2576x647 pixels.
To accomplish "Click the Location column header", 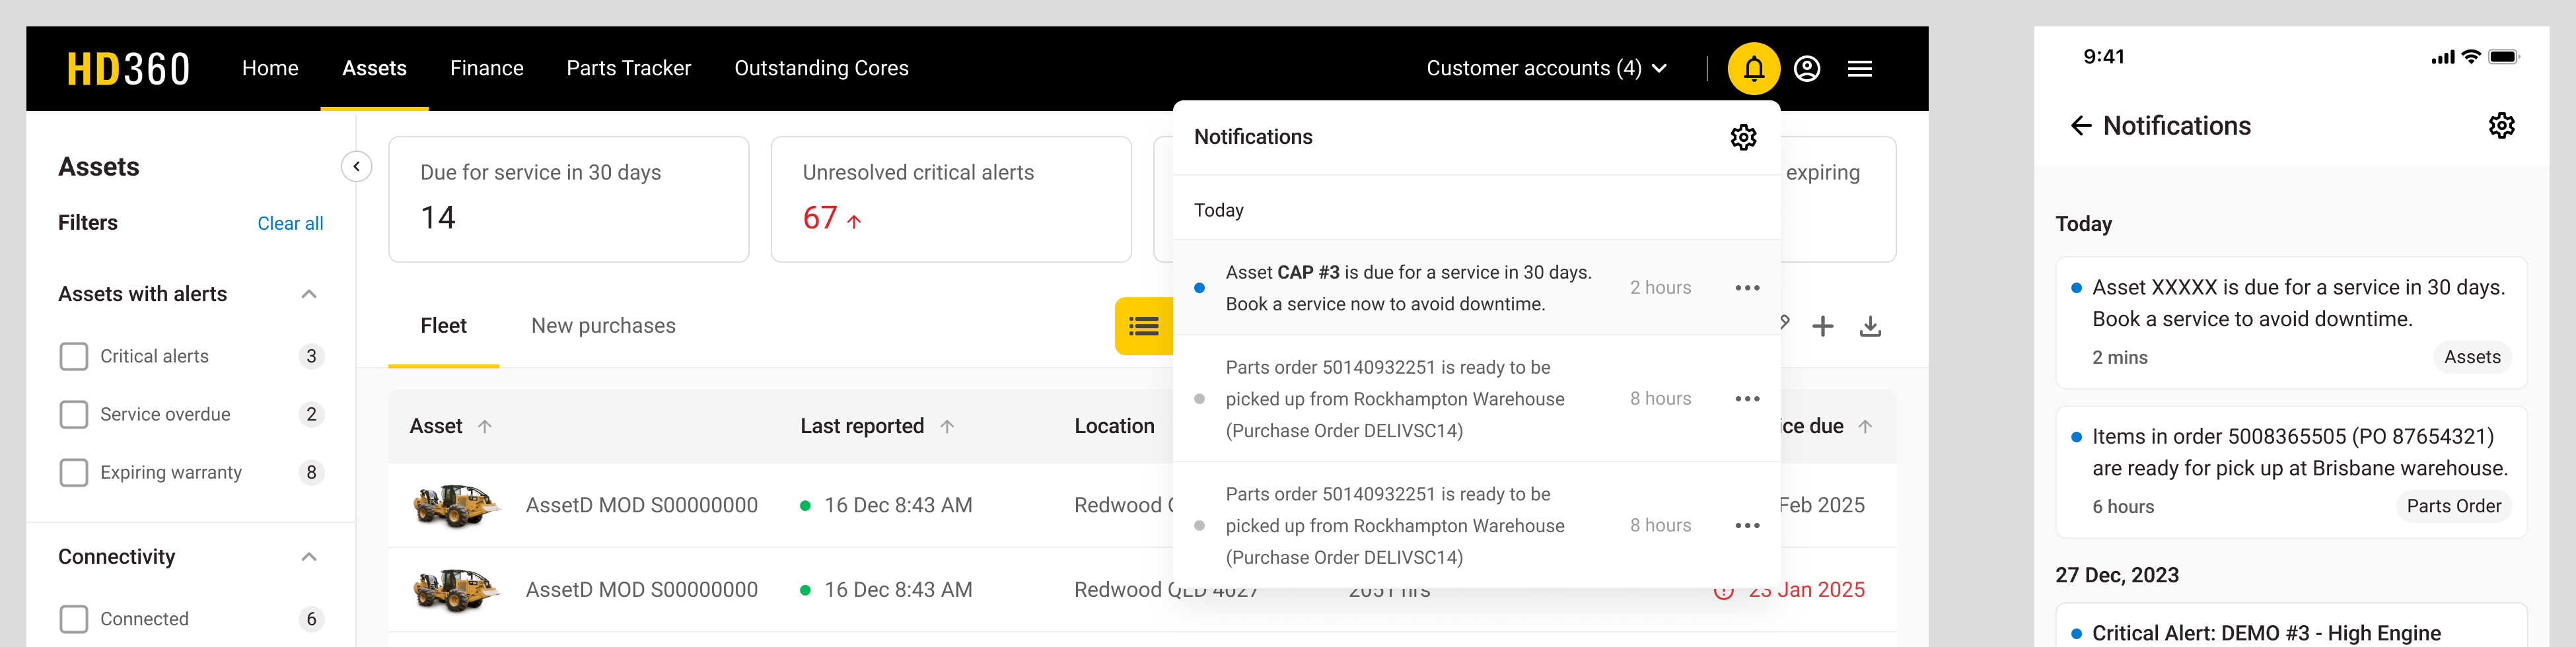I will pos(1115,427).
